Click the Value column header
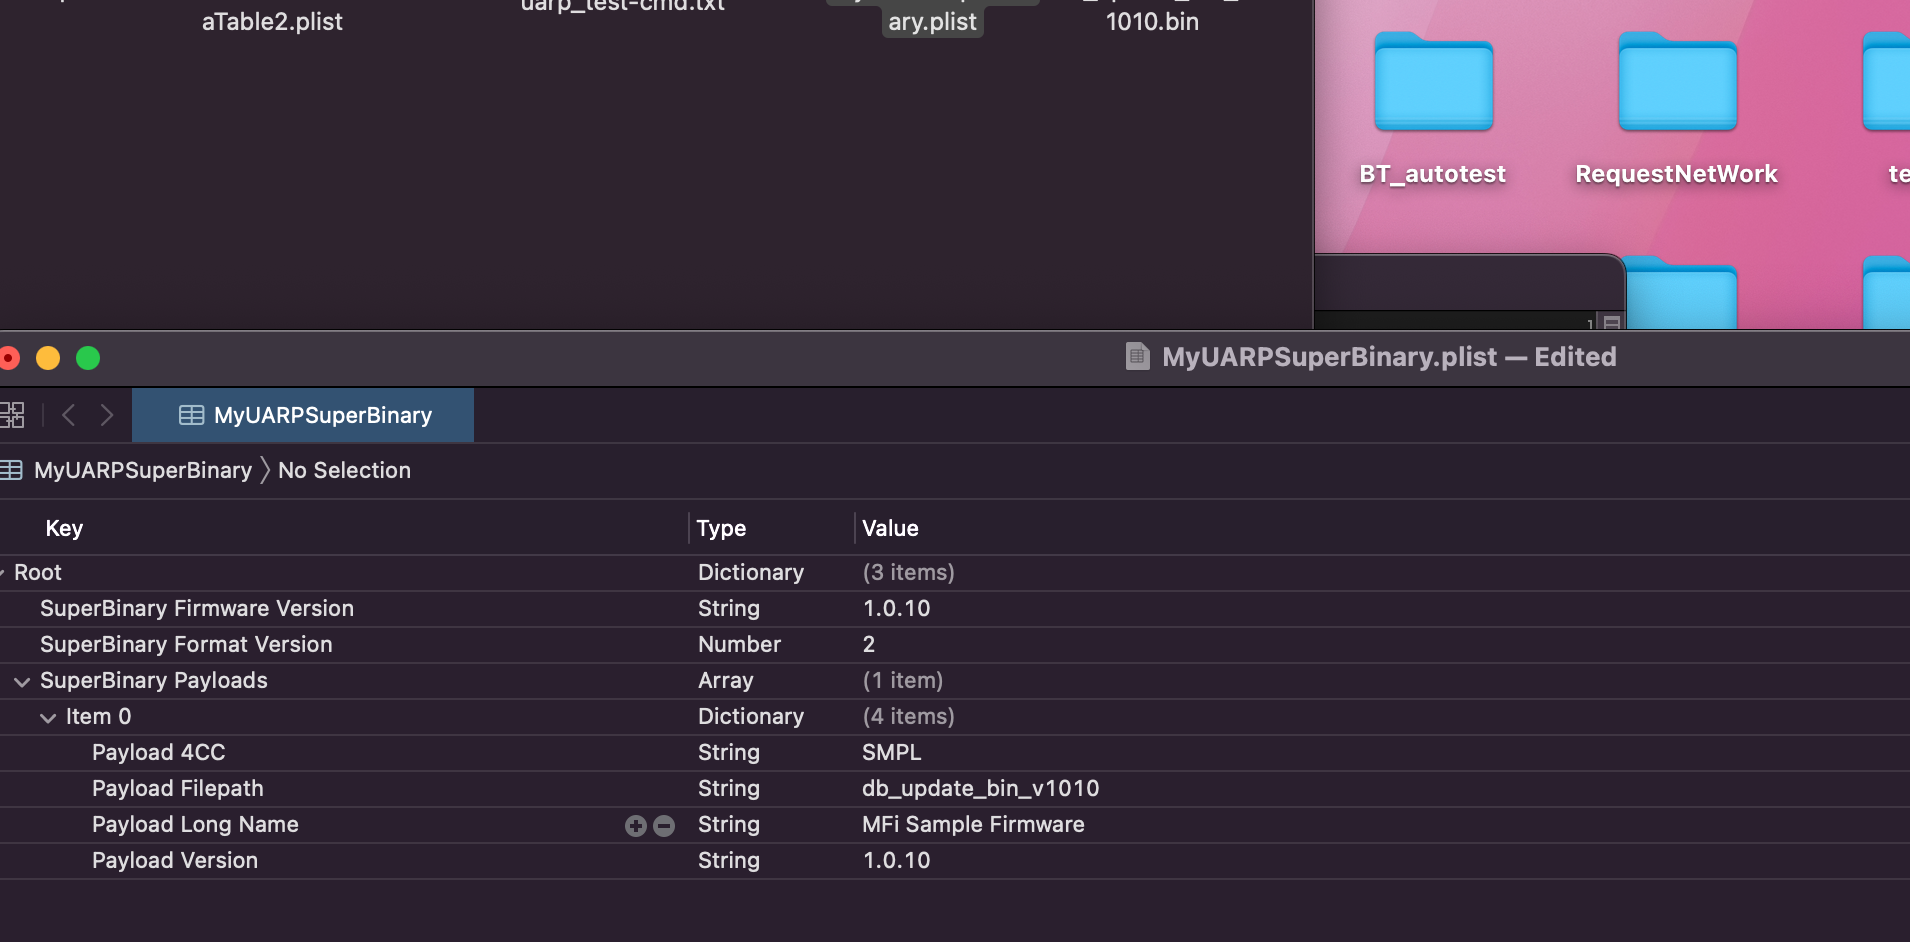The image size is (1910, 942). click(x=890, y=528)
